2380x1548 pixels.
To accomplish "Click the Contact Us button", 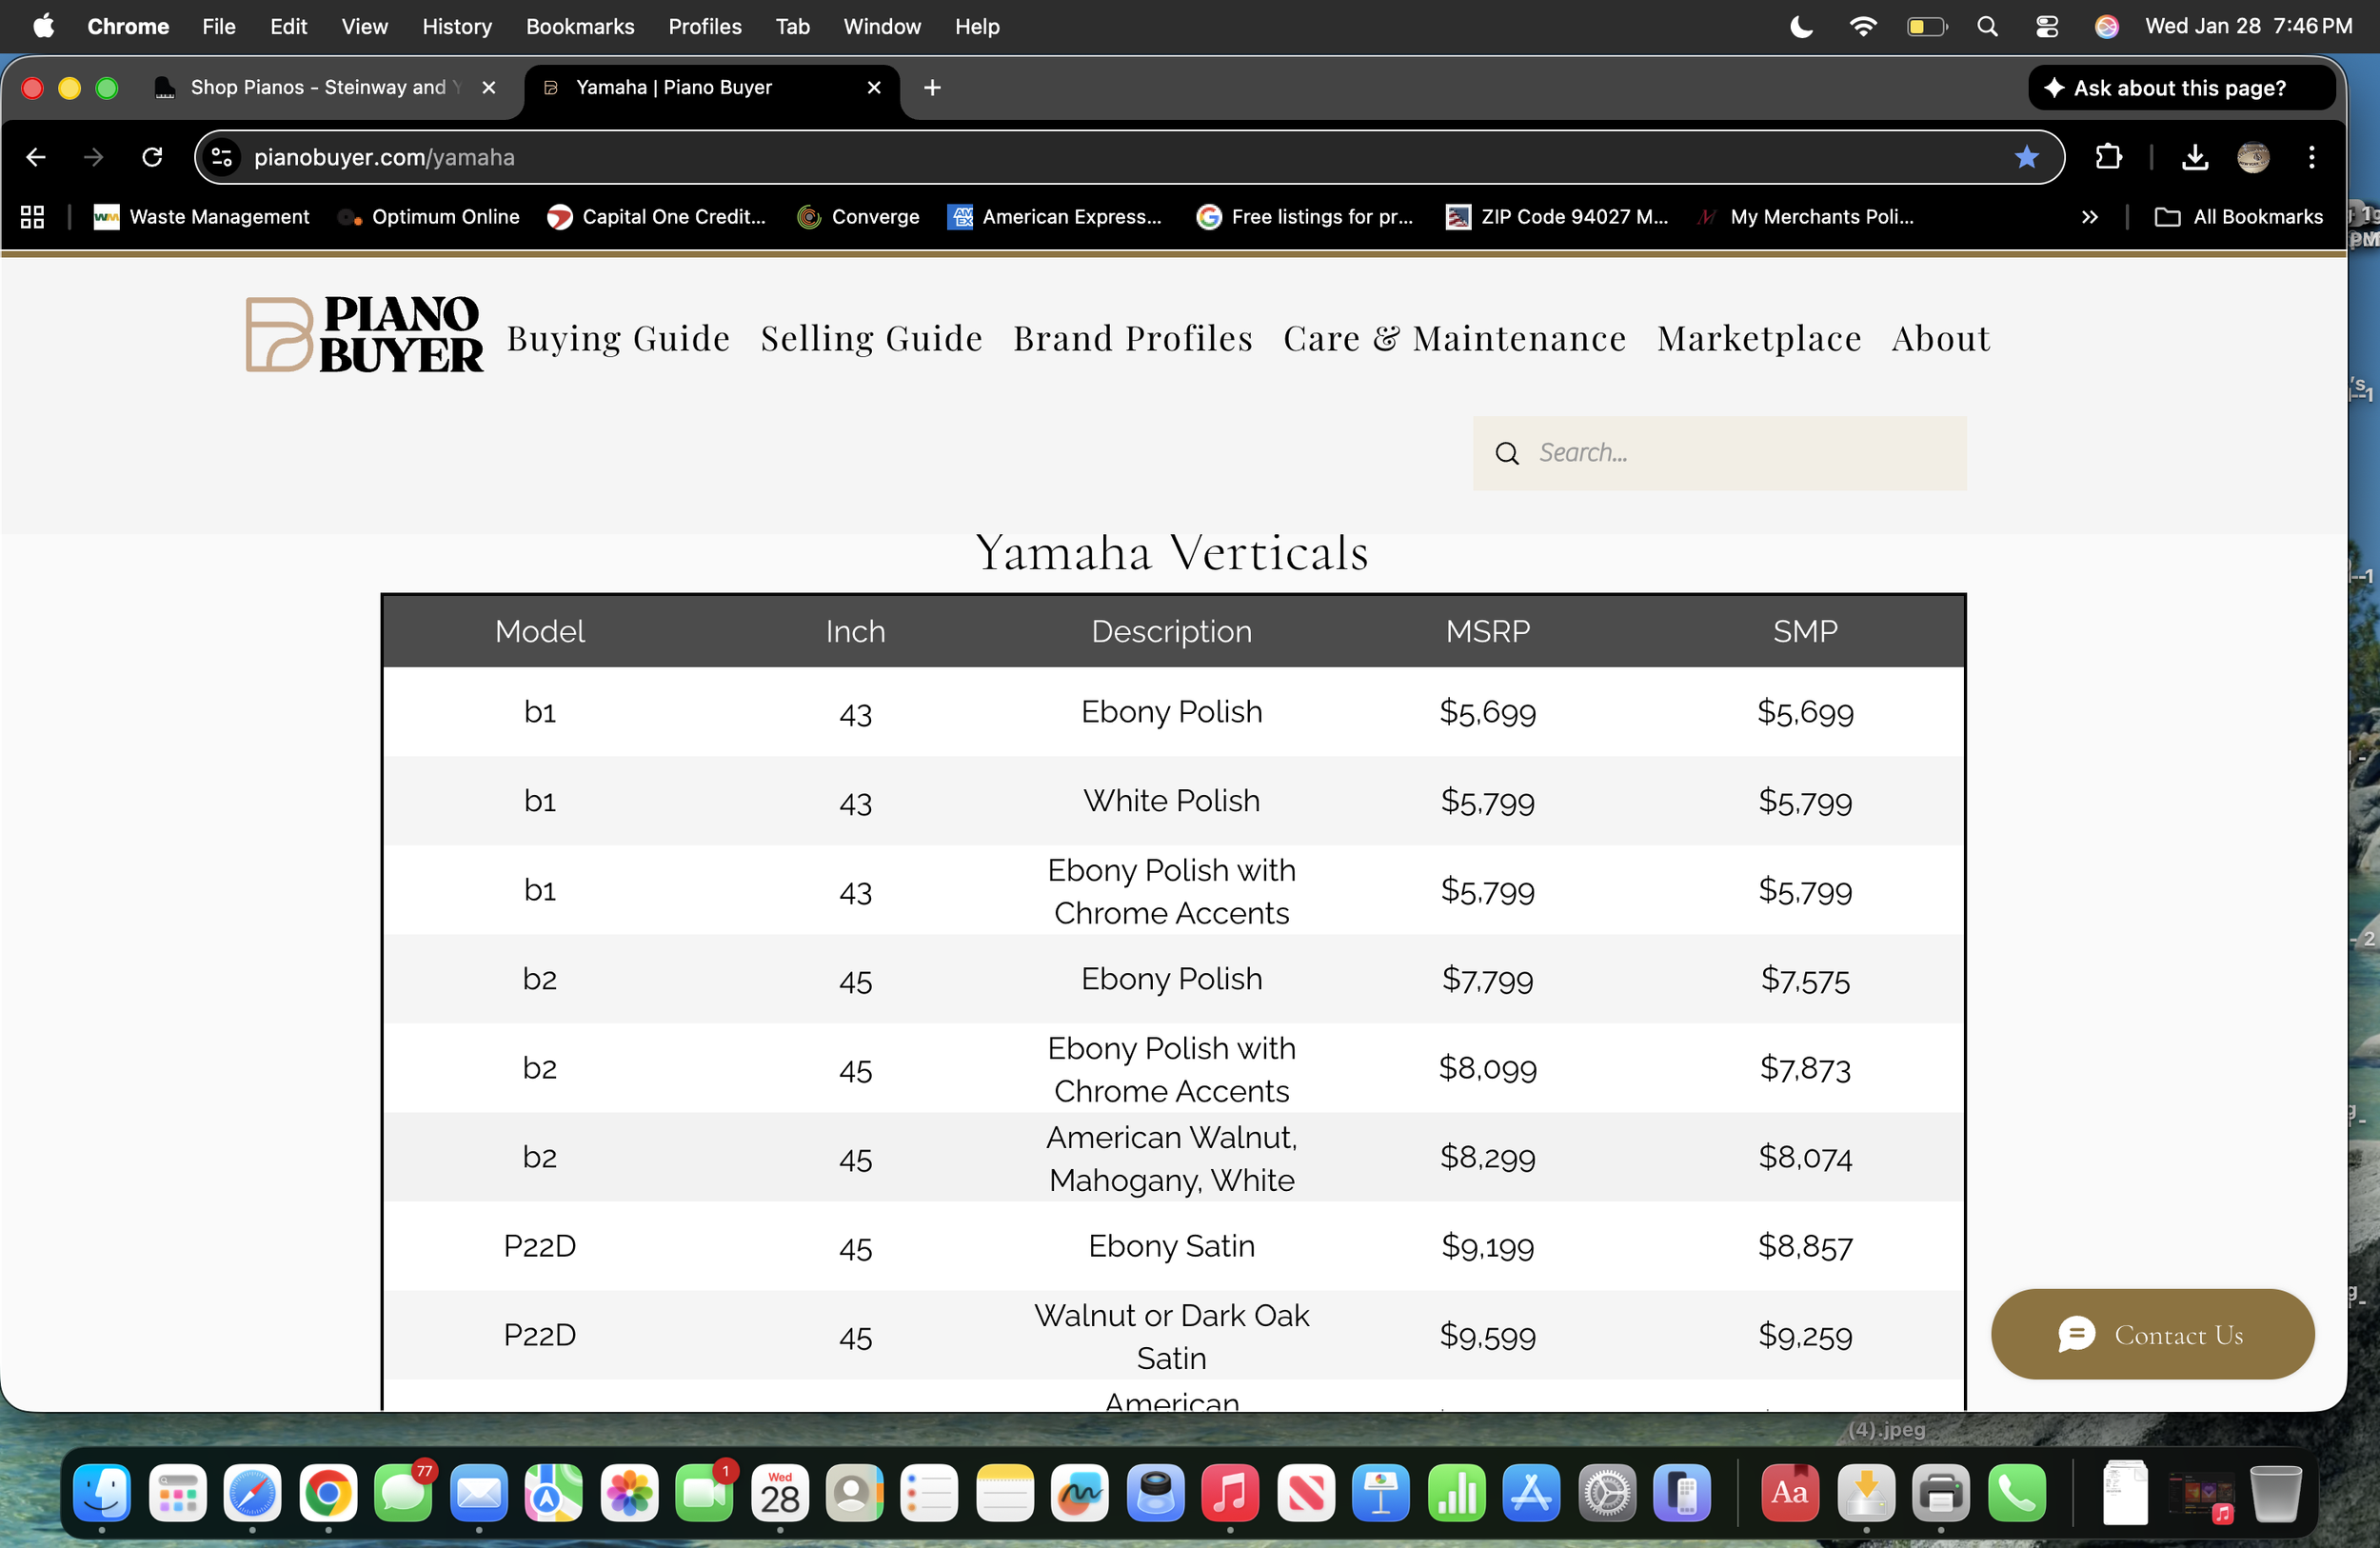I will pyautogui.click(x=2152, y=1334).
